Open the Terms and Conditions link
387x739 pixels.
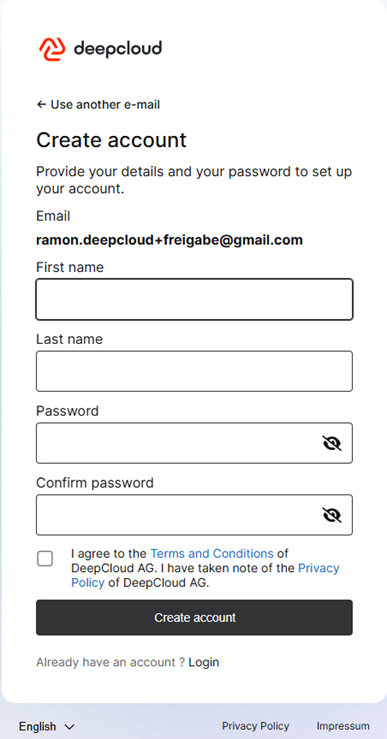click(212, 553)
